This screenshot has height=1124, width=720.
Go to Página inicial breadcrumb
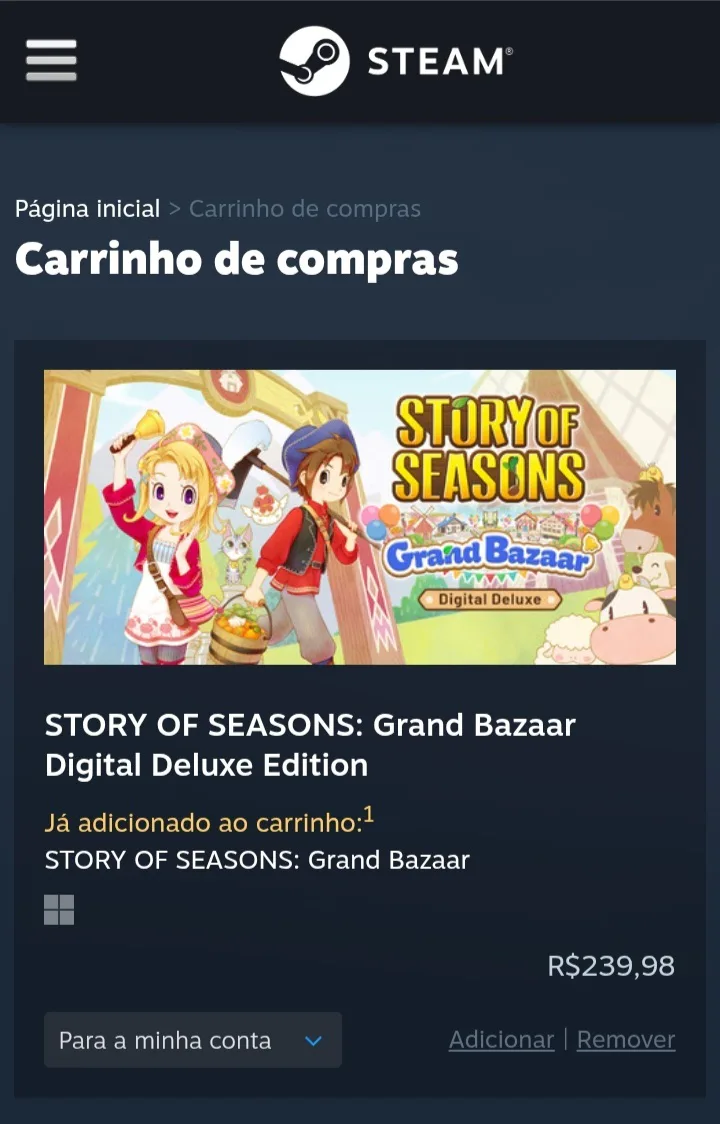point(87,209)
